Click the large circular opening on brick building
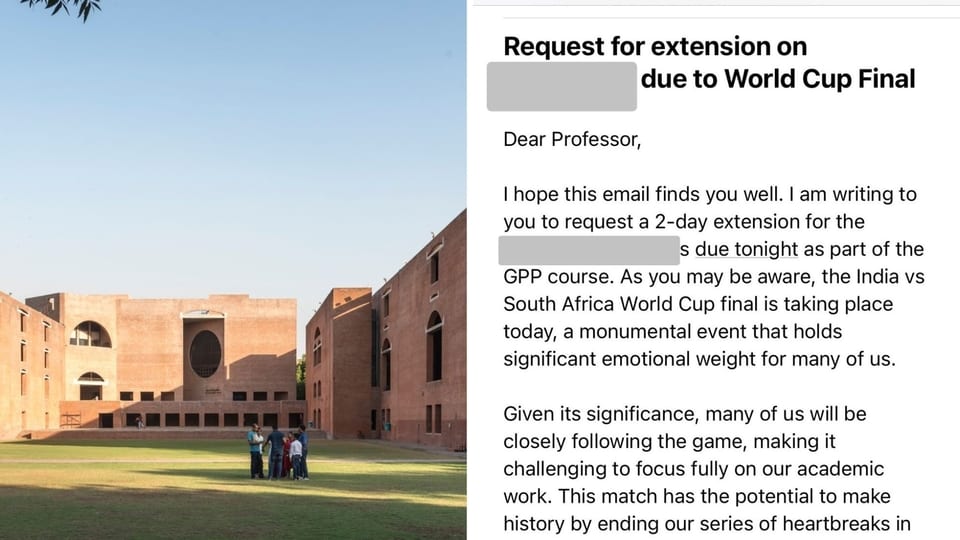This screenshot has width=960, height=540. pyautogui.click(x=205, y=354)
